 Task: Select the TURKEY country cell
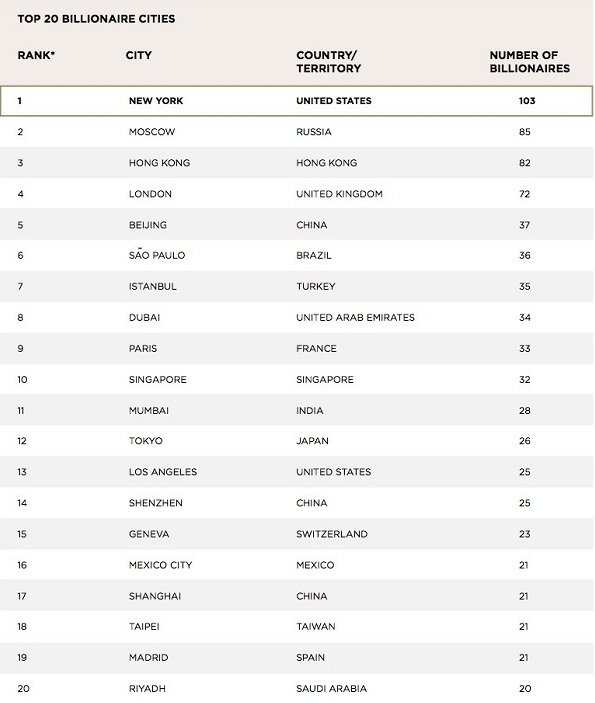pos(315,286)
